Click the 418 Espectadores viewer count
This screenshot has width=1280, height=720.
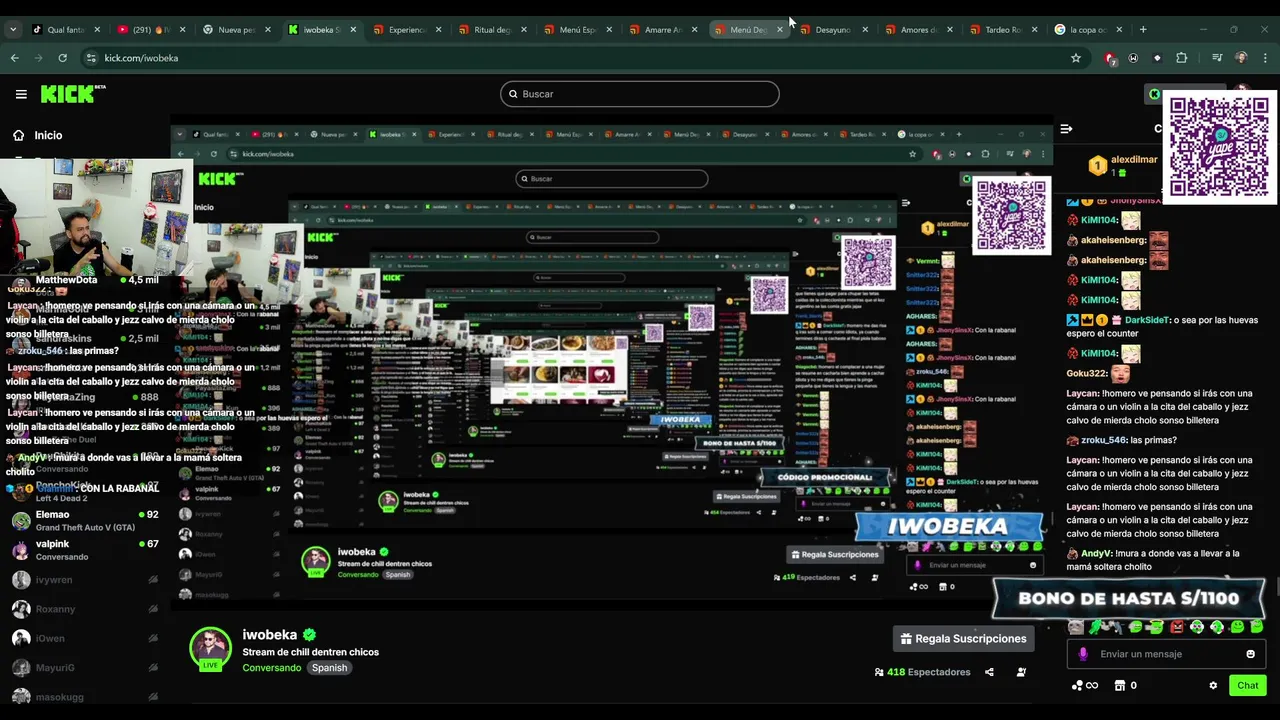pyautogui.click(x=923, y=672)
